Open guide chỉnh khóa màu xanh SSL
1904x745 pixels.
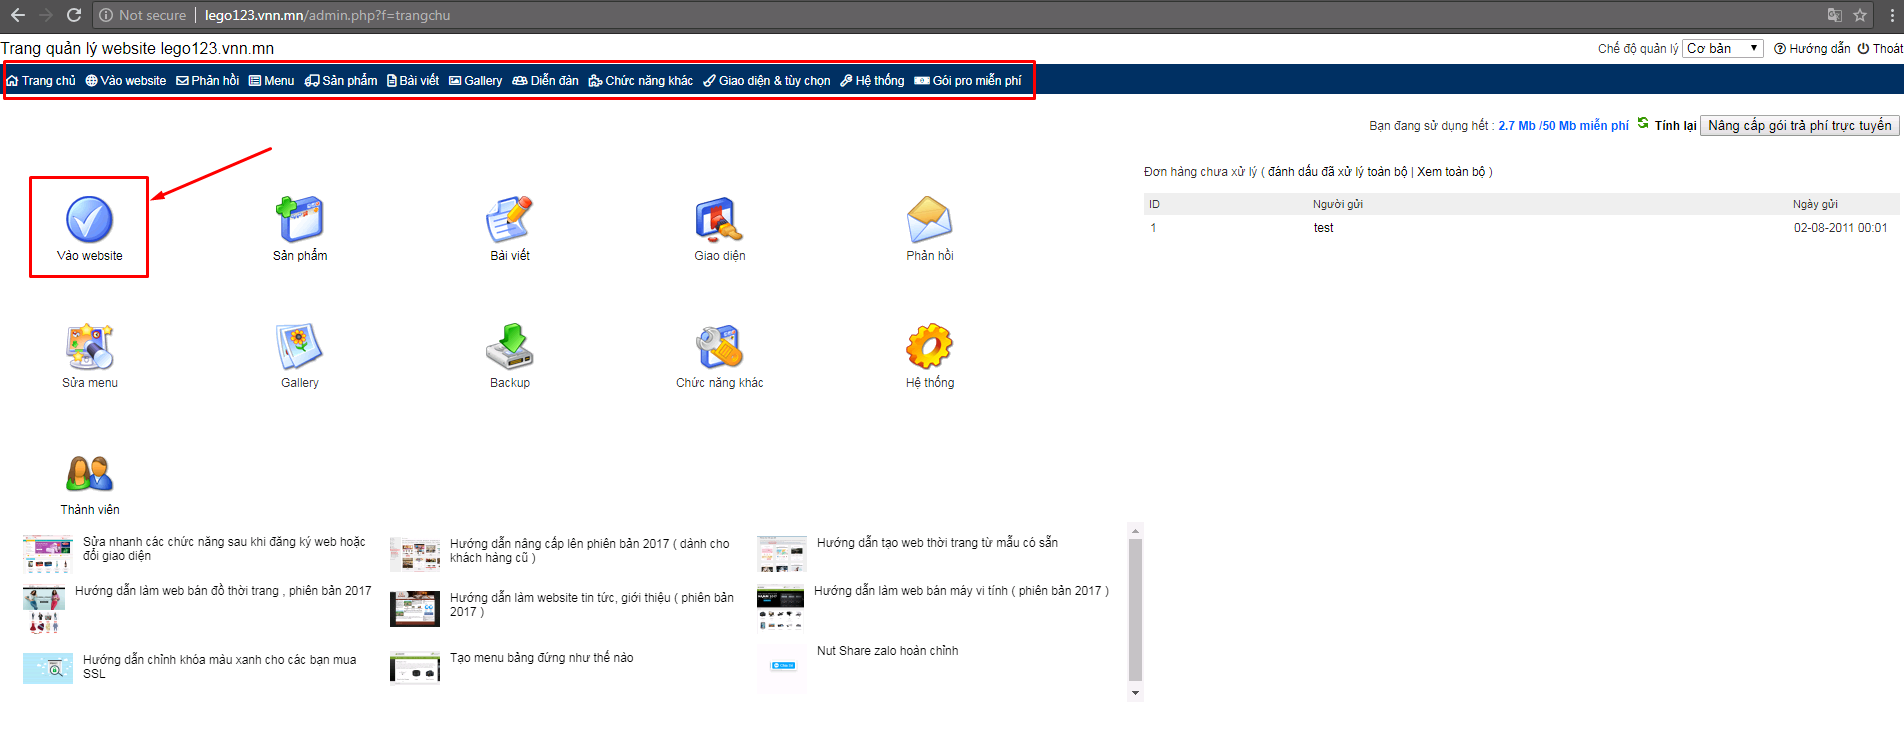click(219, 666)
